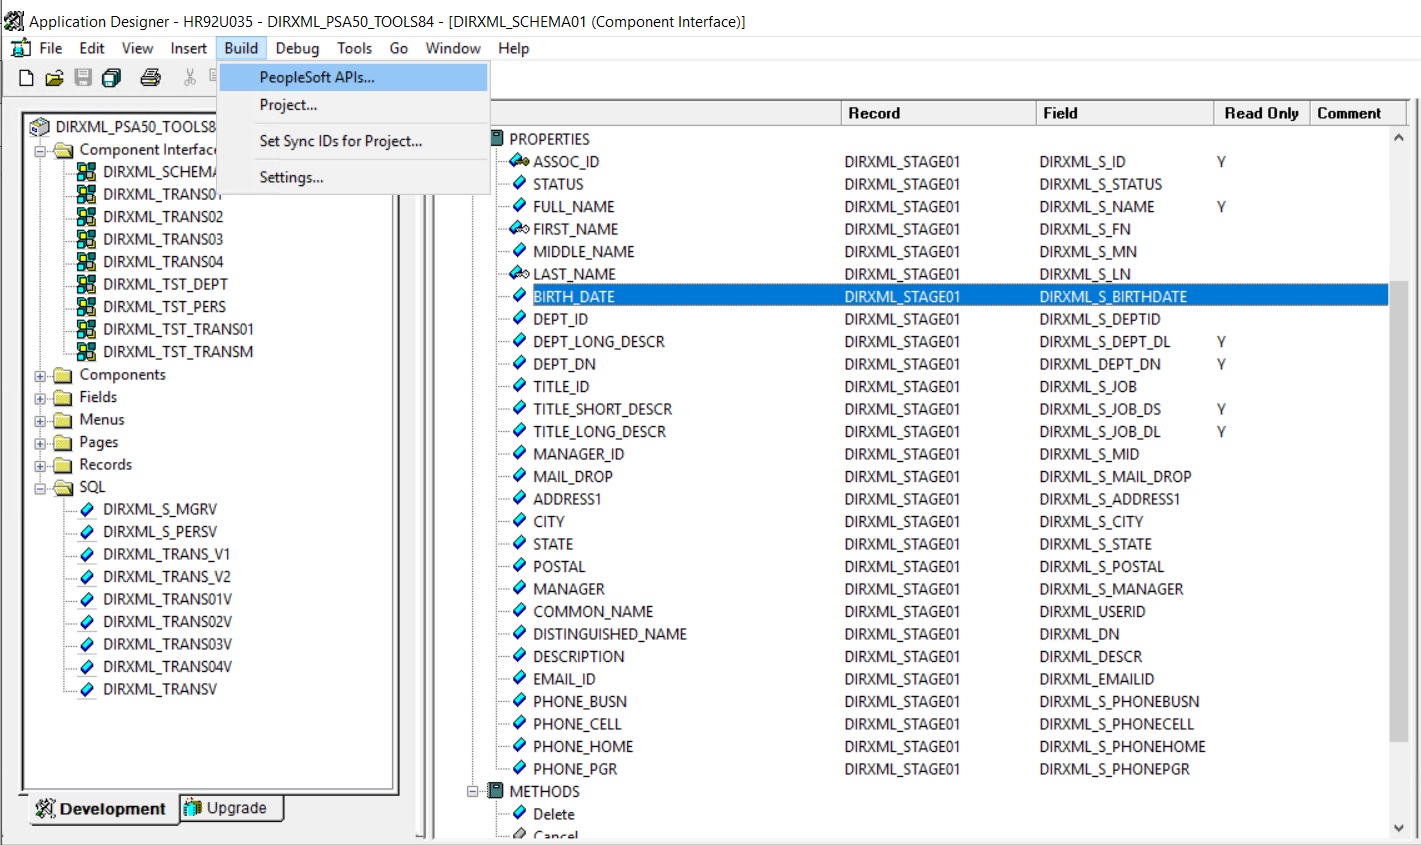This screenshot has width=1421, height=845.
Task: Collapse the METHODS node
Action: 473,791
